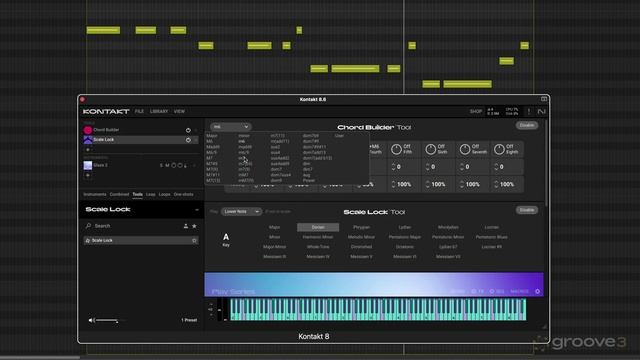Click the favorites star filter icon beside Search
This screenshot has width=640, height=360.
(194, 226)
